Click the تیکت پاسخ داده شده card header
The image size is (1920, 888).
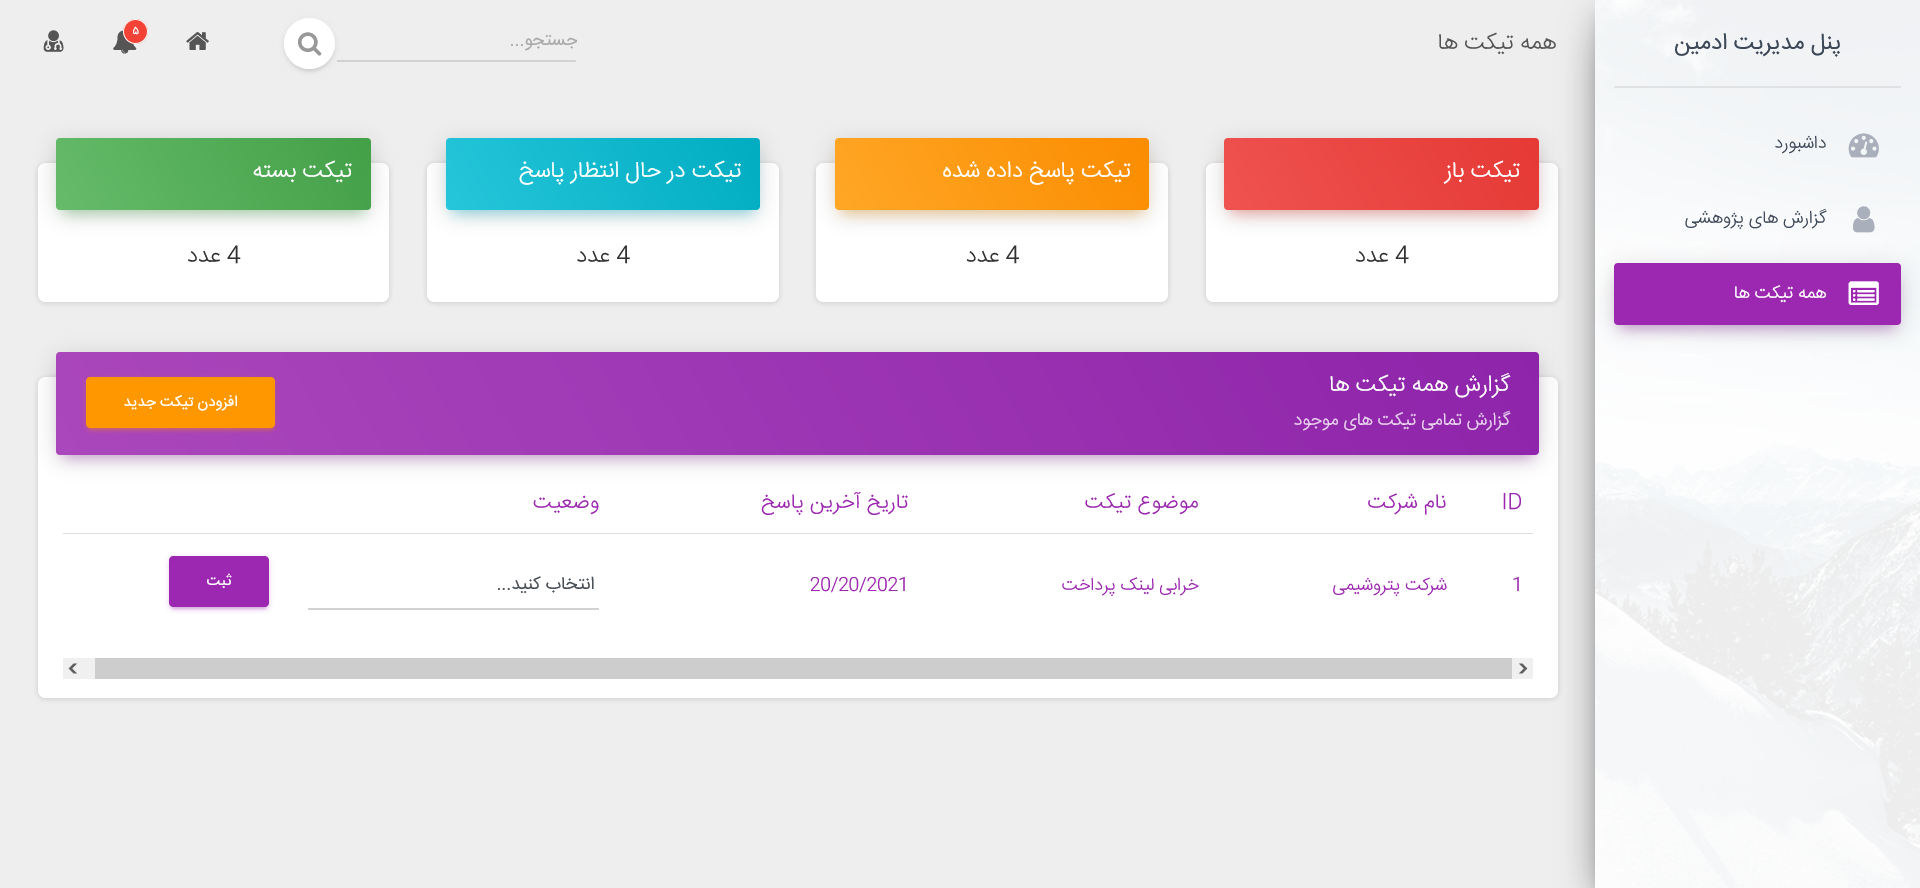point(992,173)
